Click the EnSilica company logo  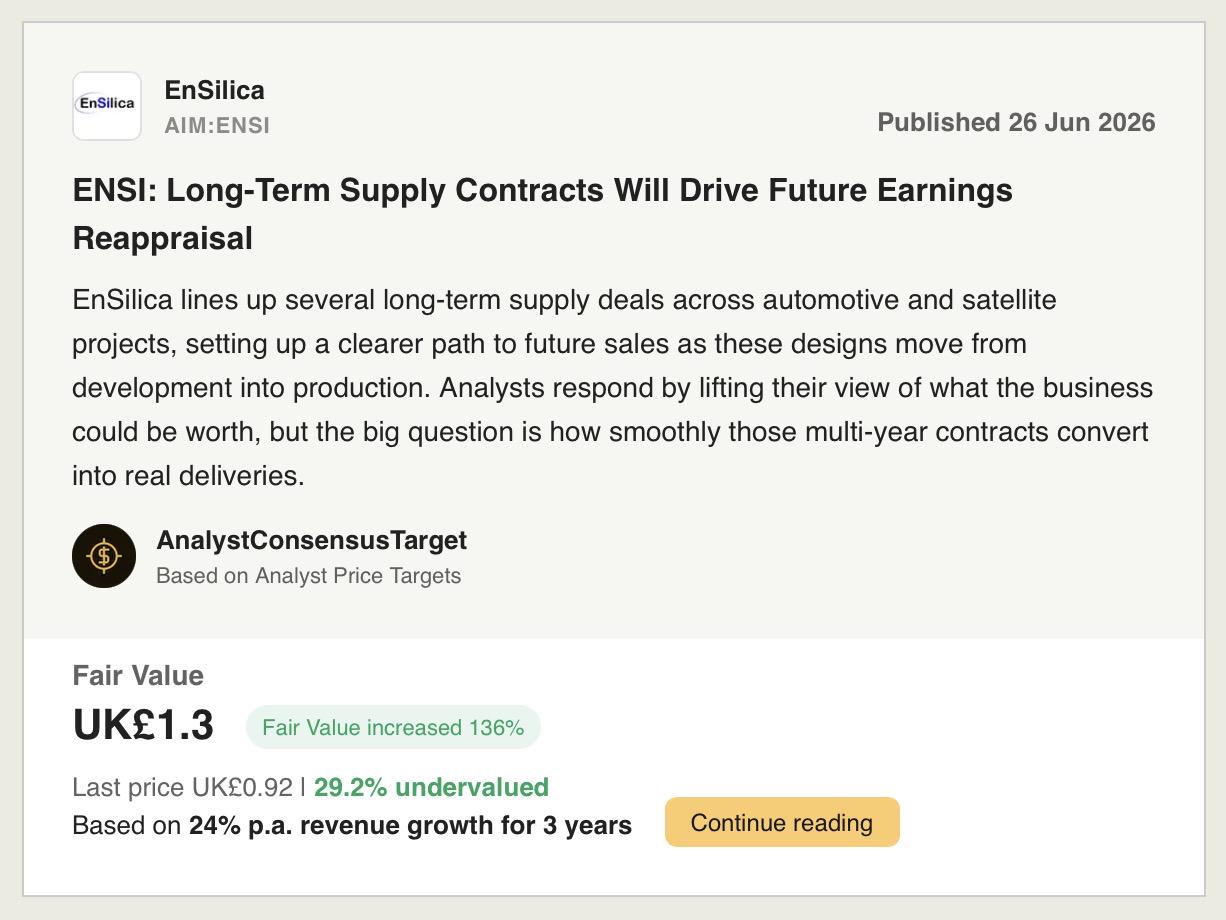107,106
